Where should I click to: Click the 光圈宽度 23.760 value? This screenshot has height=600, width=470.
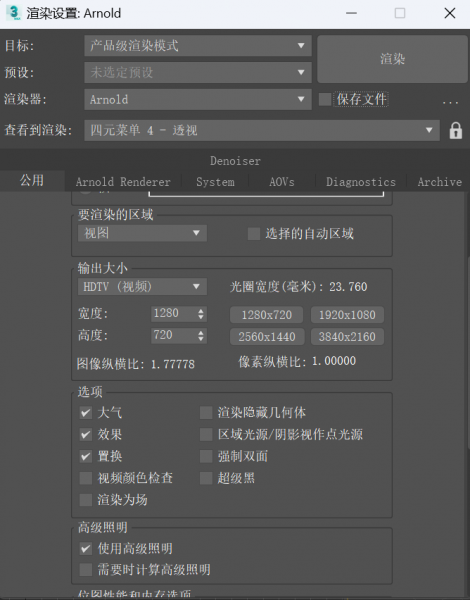(x=348, y=287)
